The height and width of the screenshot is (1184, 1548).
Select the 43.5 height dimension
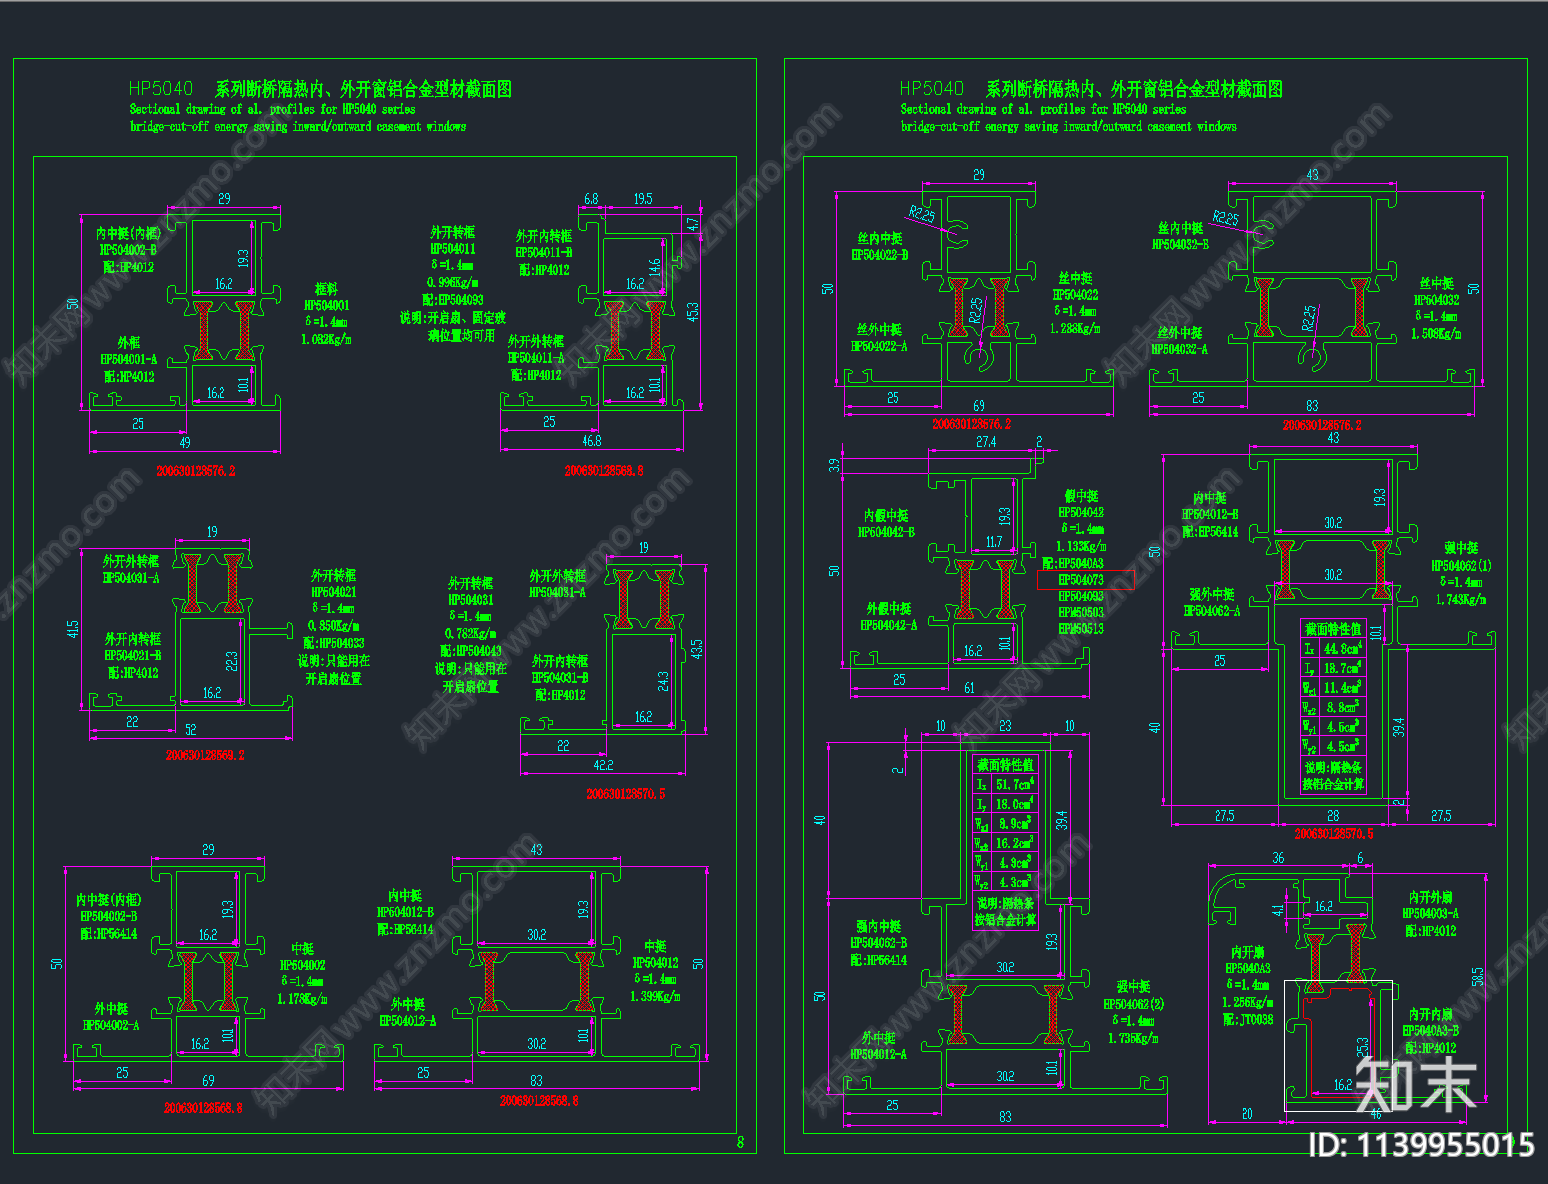[696, 649]
